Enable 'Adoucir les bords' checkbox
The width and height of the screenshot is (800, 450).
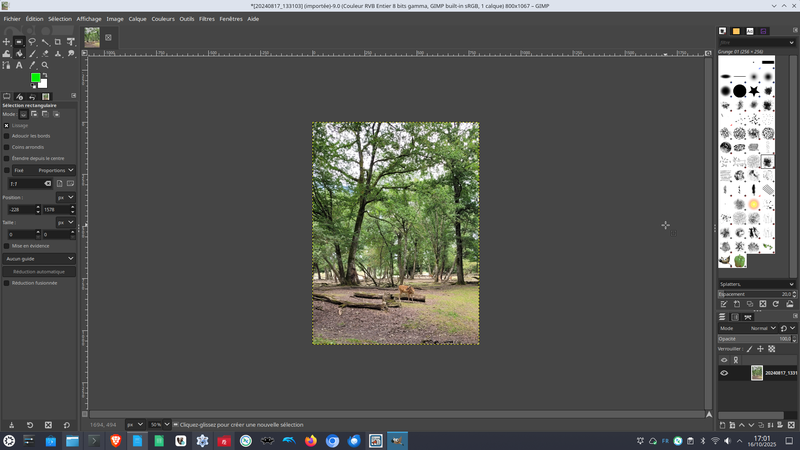6,136
